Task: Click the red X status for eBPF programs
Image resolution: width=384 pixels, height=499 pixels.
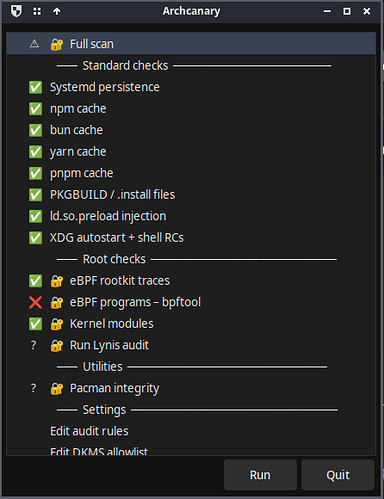Action: 35,302
